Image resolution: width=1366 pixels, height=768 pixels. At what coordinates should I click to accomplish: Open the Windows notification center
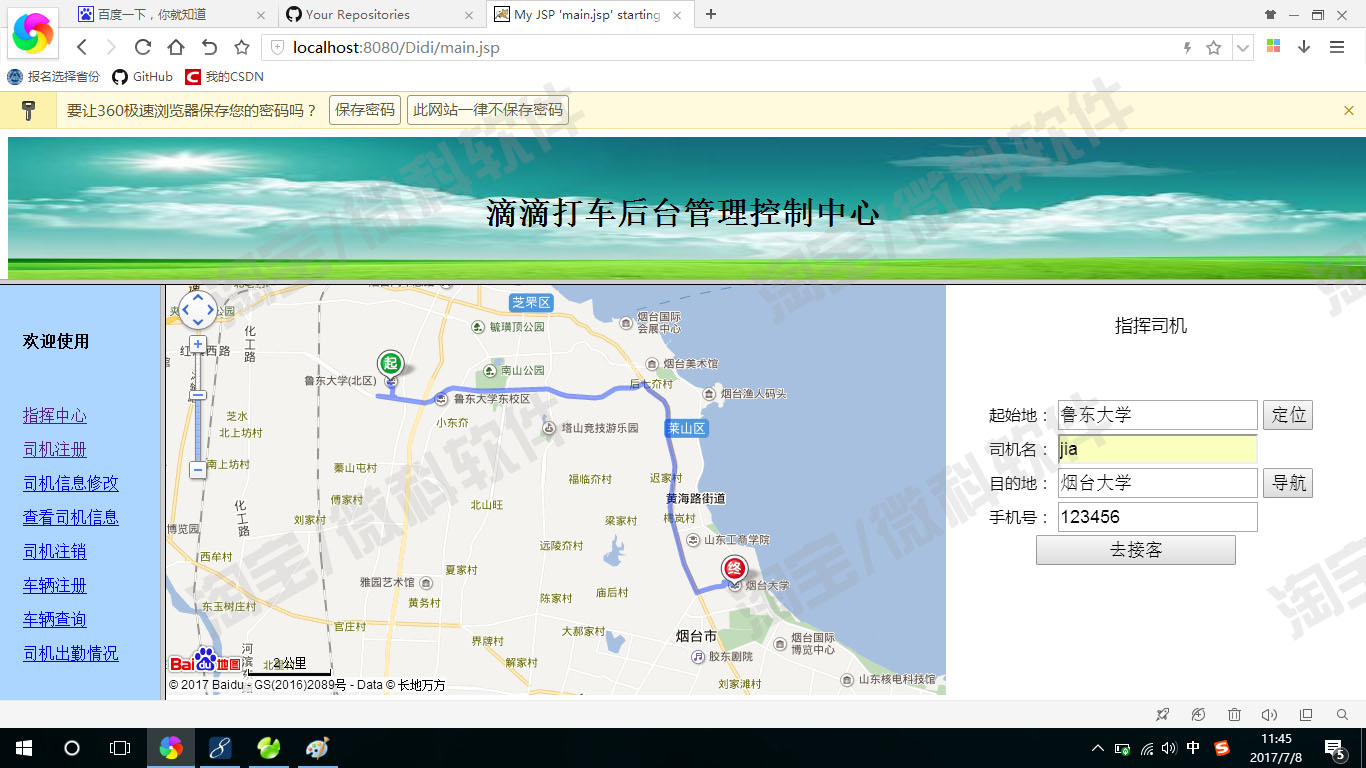tap(1335, 748)
